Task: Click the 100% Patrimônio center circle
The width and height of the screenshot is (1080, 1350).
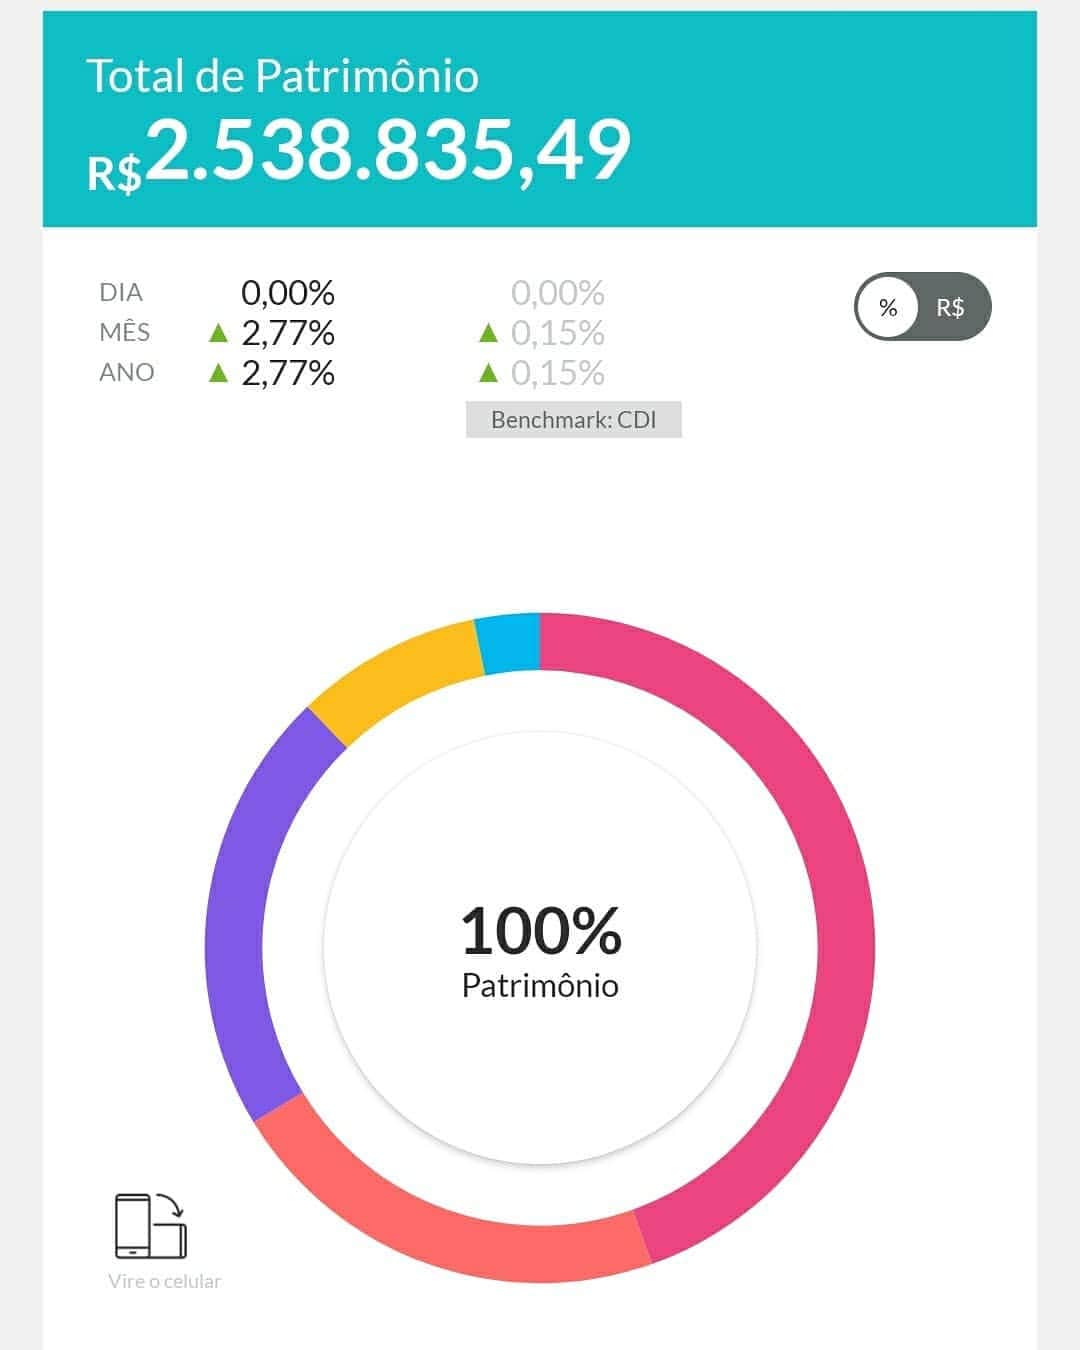Action: pos(540,948)
